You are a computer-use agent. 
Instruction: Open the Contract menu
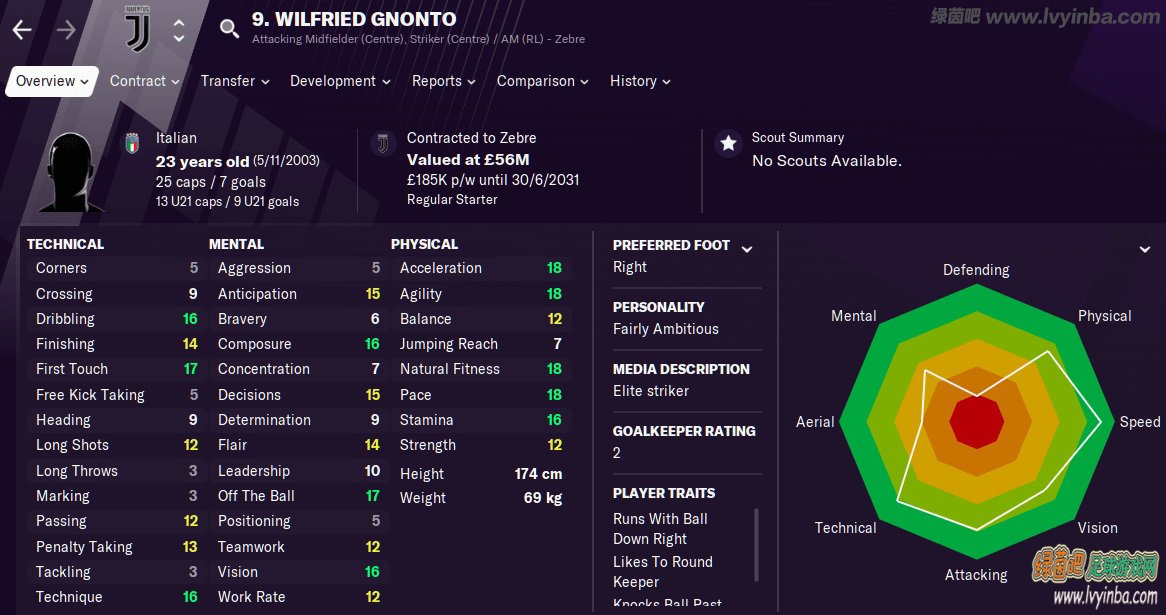(144, 81)
